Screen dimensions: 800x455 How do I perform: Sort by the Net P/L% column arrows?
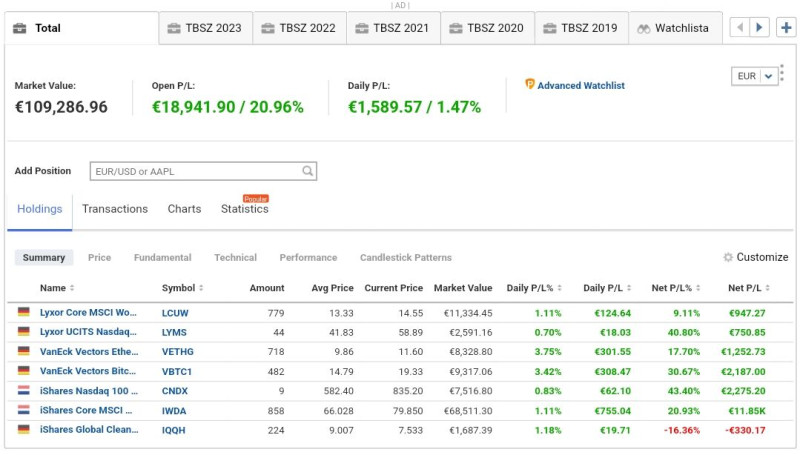(x=698, y=288)
